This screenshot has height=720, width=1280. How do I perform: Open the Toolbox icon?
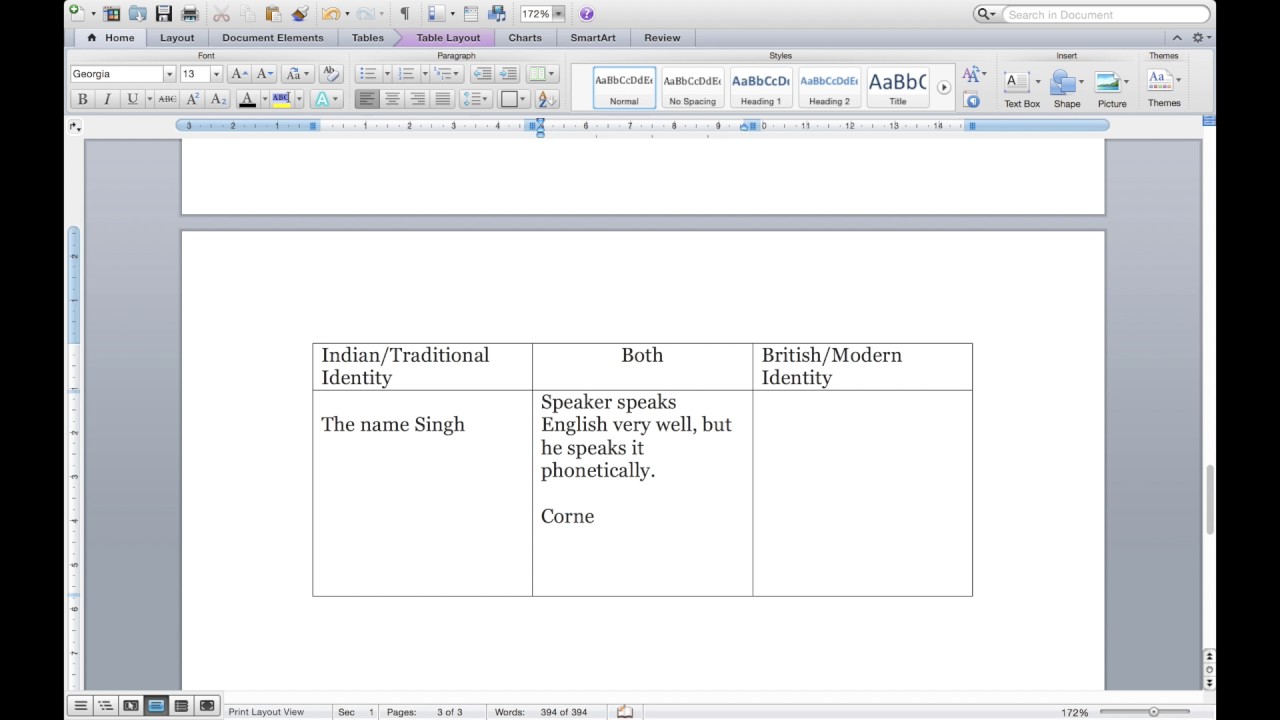click(471, 14)
